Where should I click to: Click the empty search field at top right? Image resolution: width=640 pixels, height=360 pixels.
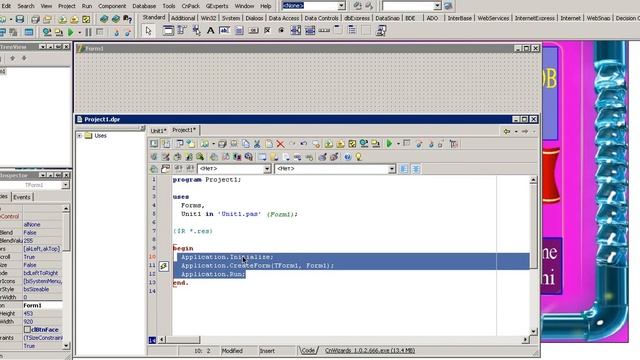point(408,6)
